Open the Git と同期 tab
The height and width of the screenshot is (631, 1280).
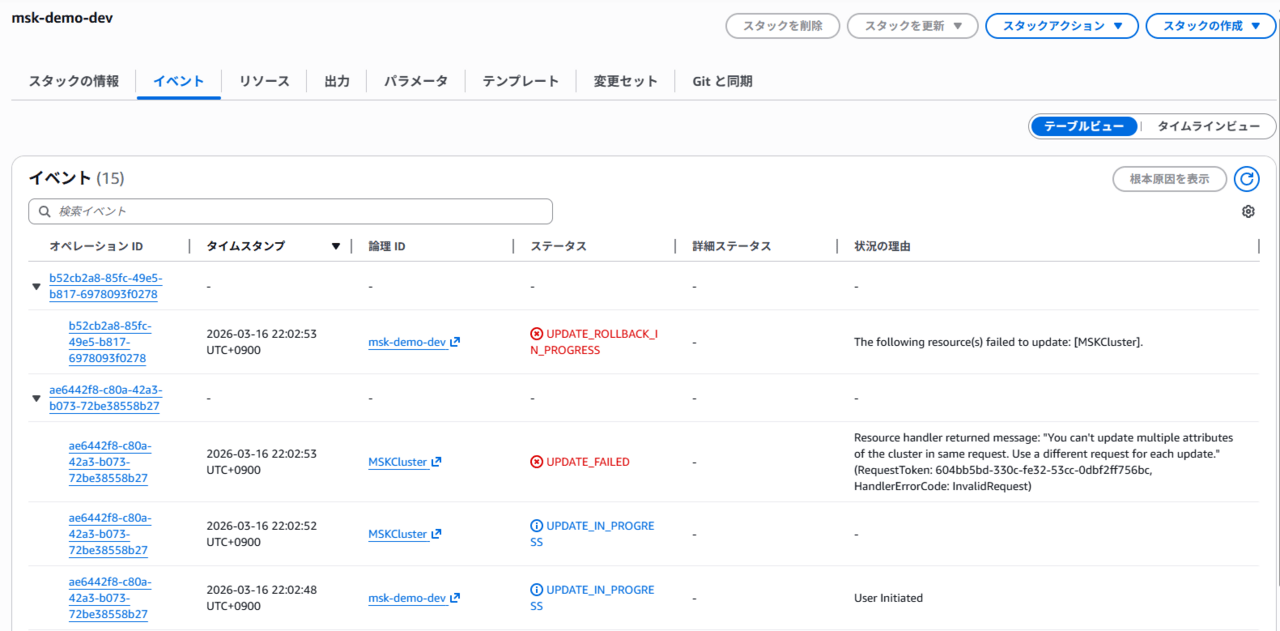[x=722, y=81]
